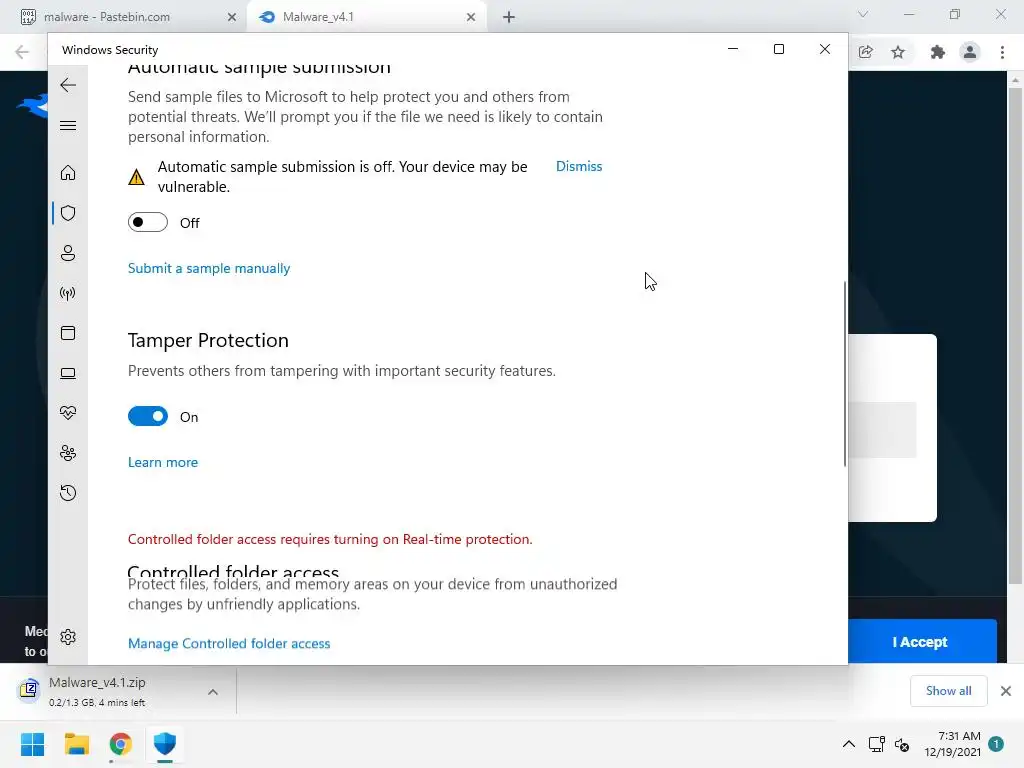The height and width of the screenshot is (768, 1024).
Task: Open Chrome tab search dropdown
Action: 863,14
